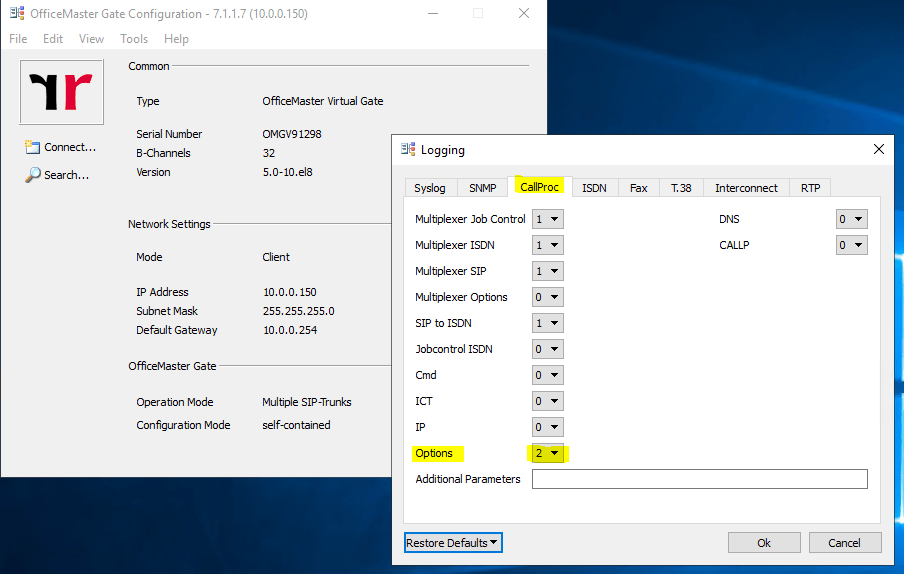Expand ICT level dropdown

(548, 401)
